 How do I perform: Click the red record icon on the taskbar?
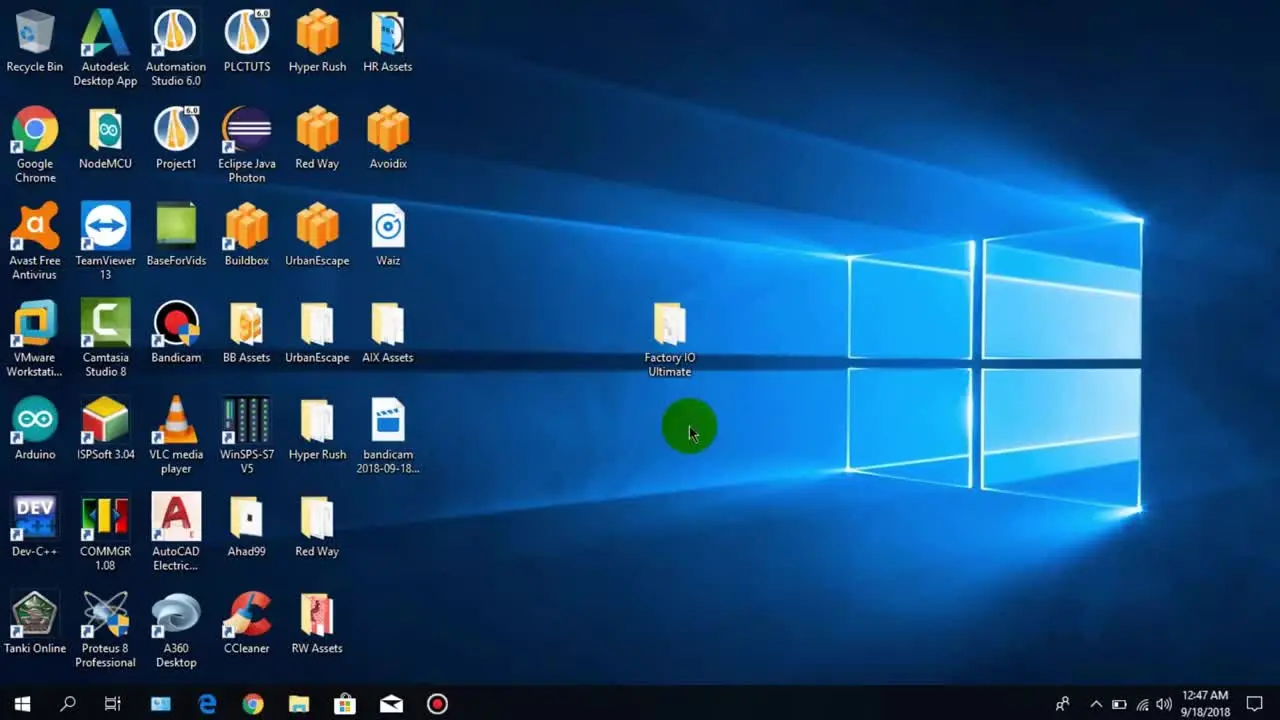(x=437, y=704)
